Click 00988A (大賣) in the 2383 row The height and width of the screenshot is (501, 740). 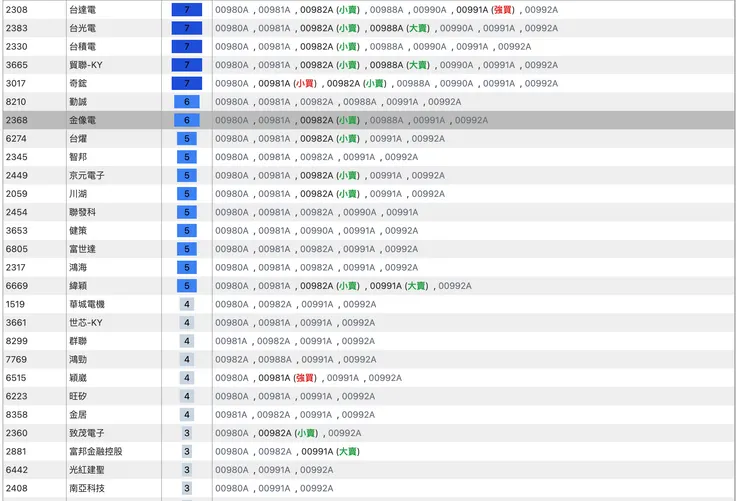point(399,28)
